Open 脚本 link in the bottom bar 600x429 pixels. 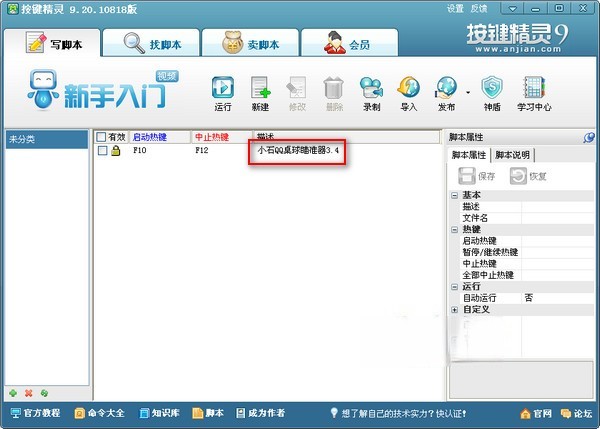pos(208,413)
